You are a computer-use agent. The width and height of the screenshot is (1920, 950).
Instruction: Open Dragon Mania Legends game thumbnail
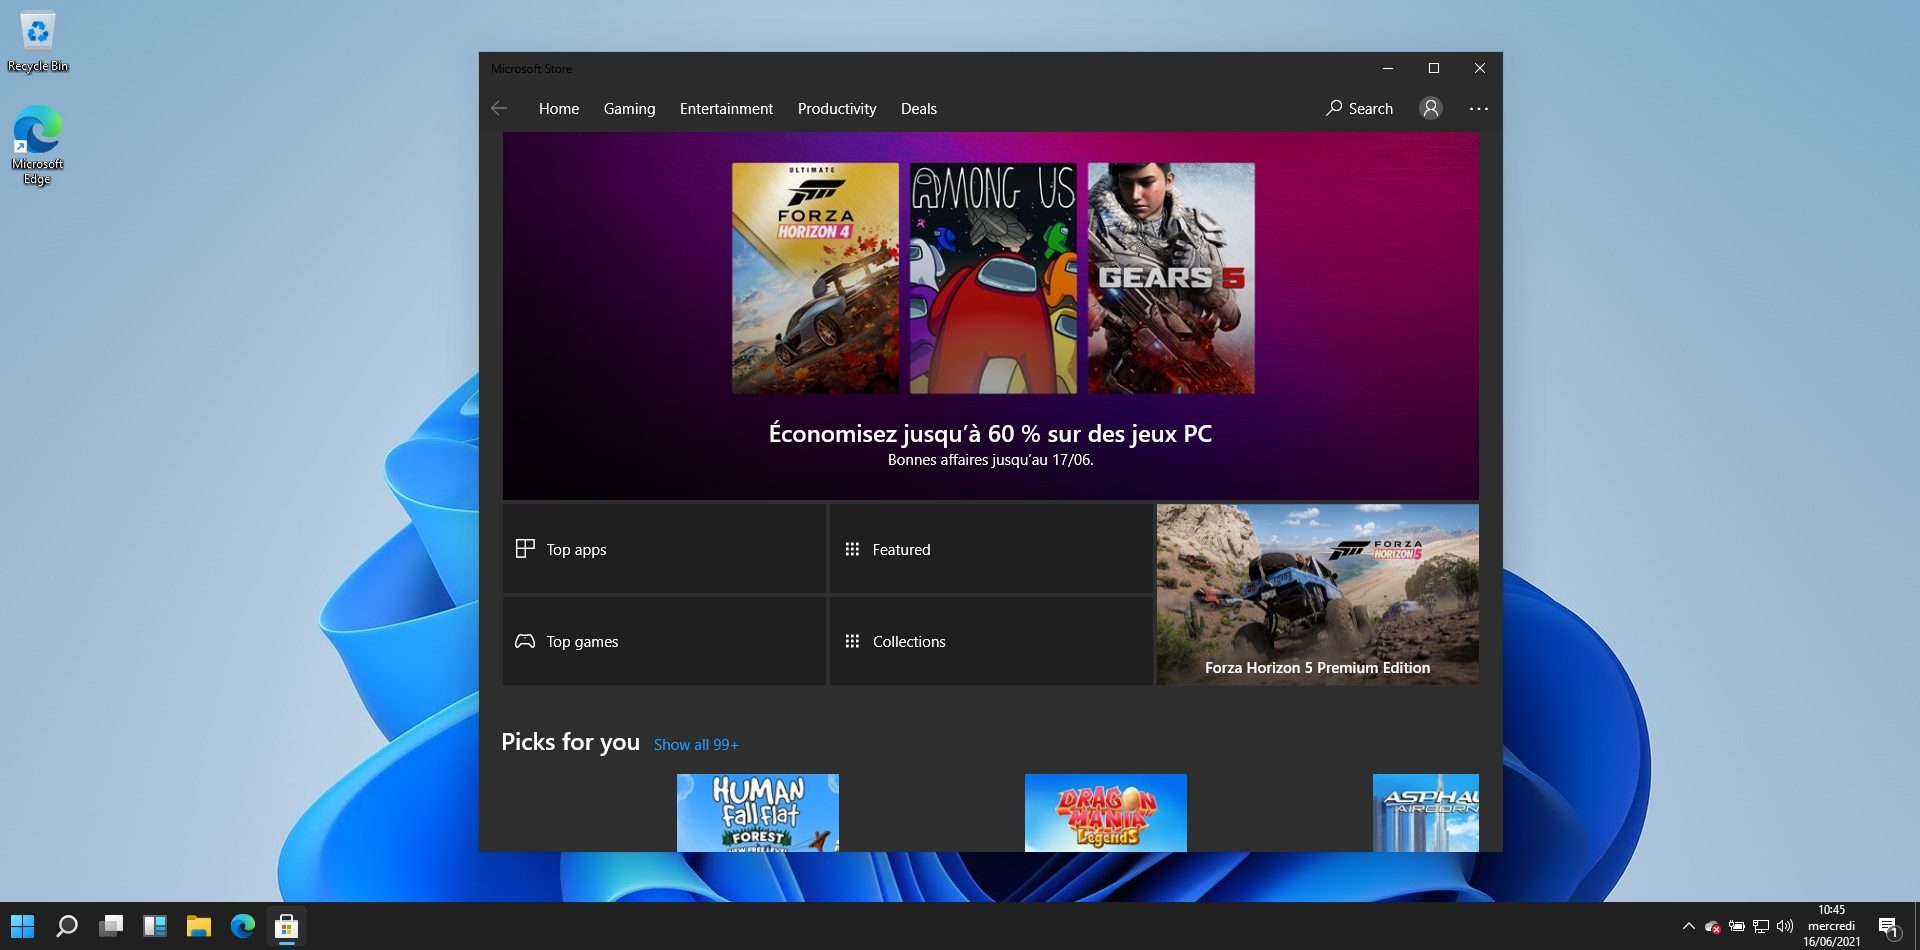click(x=1106, y=813)
